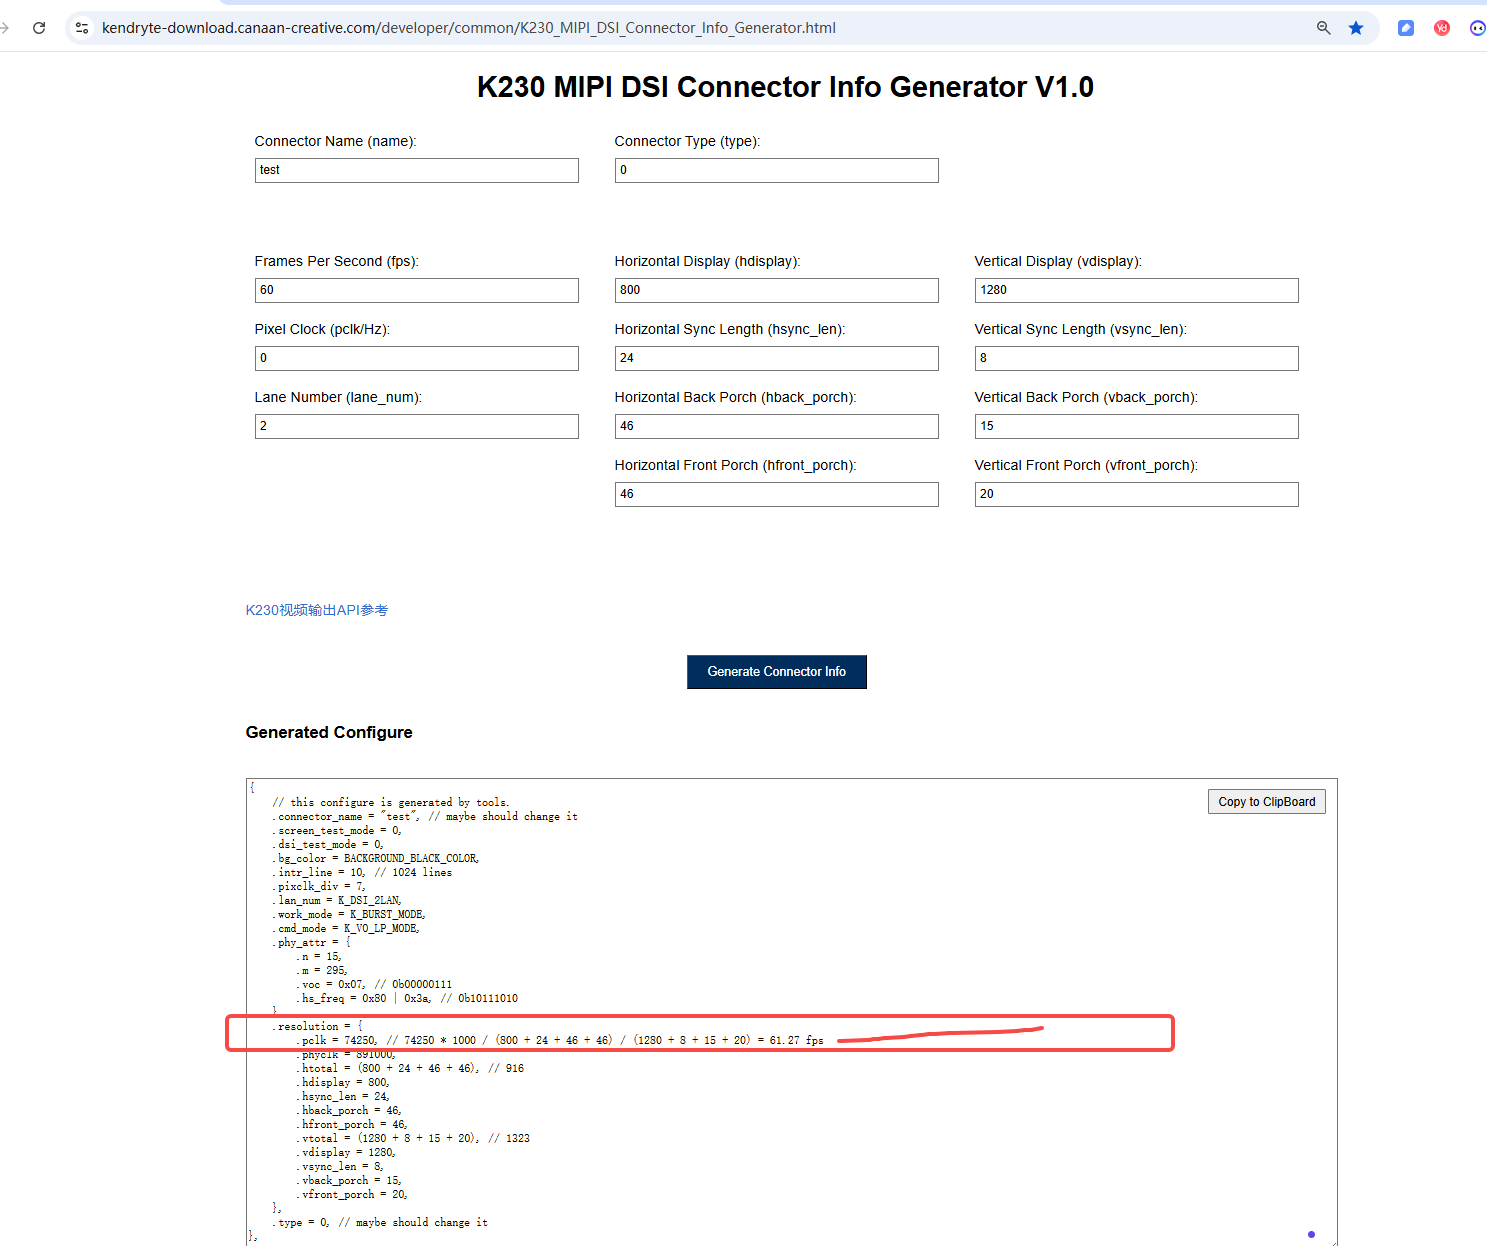This screenshot has width=1487, height=1246.
Task: Focus the Horizontal Display (hdisplay) field
Action: tap(776, 290)
